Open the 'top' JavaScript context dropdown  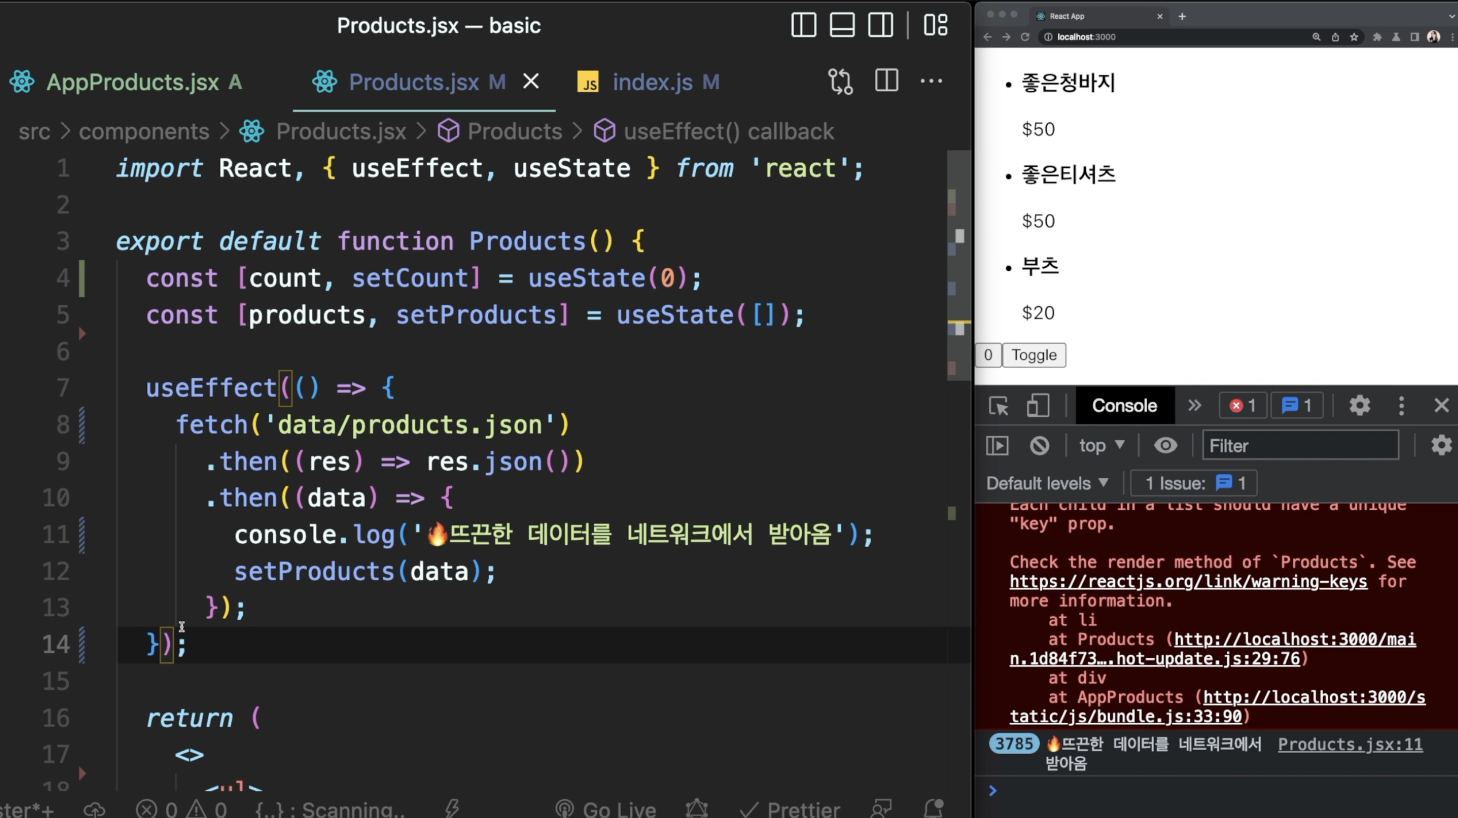click(1102, 445)
